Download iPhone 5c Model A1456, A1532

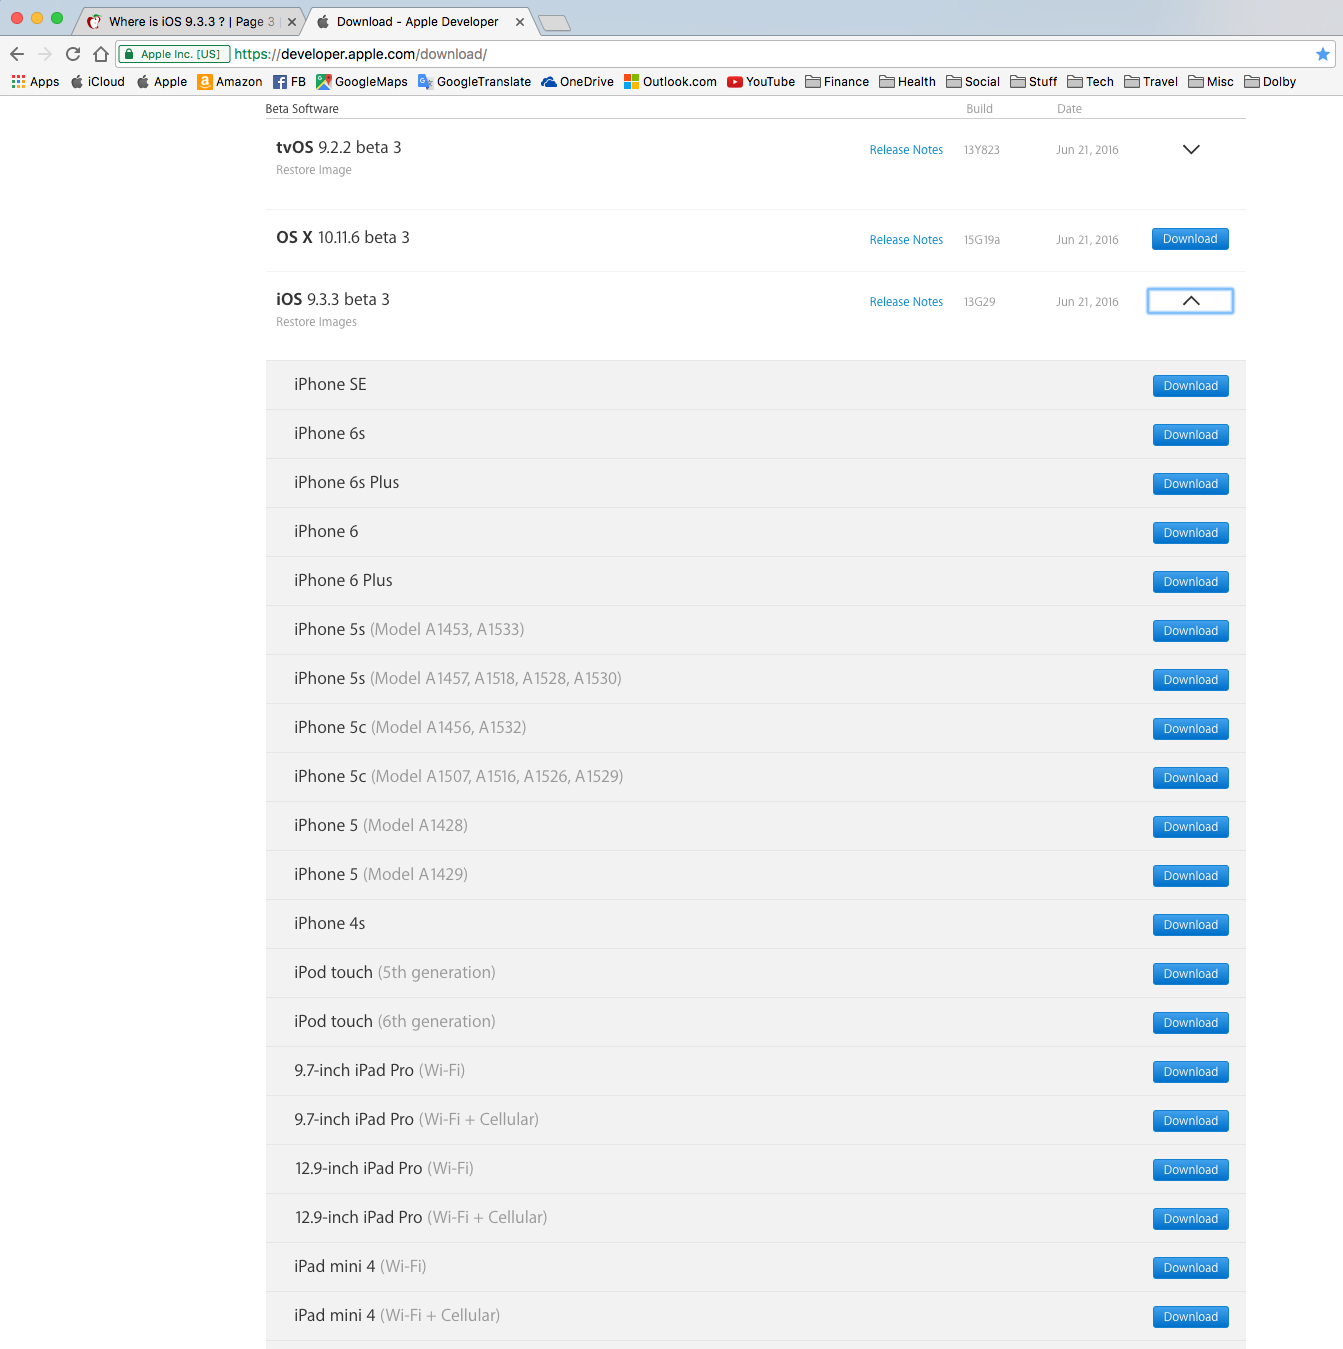(1190, 729)
